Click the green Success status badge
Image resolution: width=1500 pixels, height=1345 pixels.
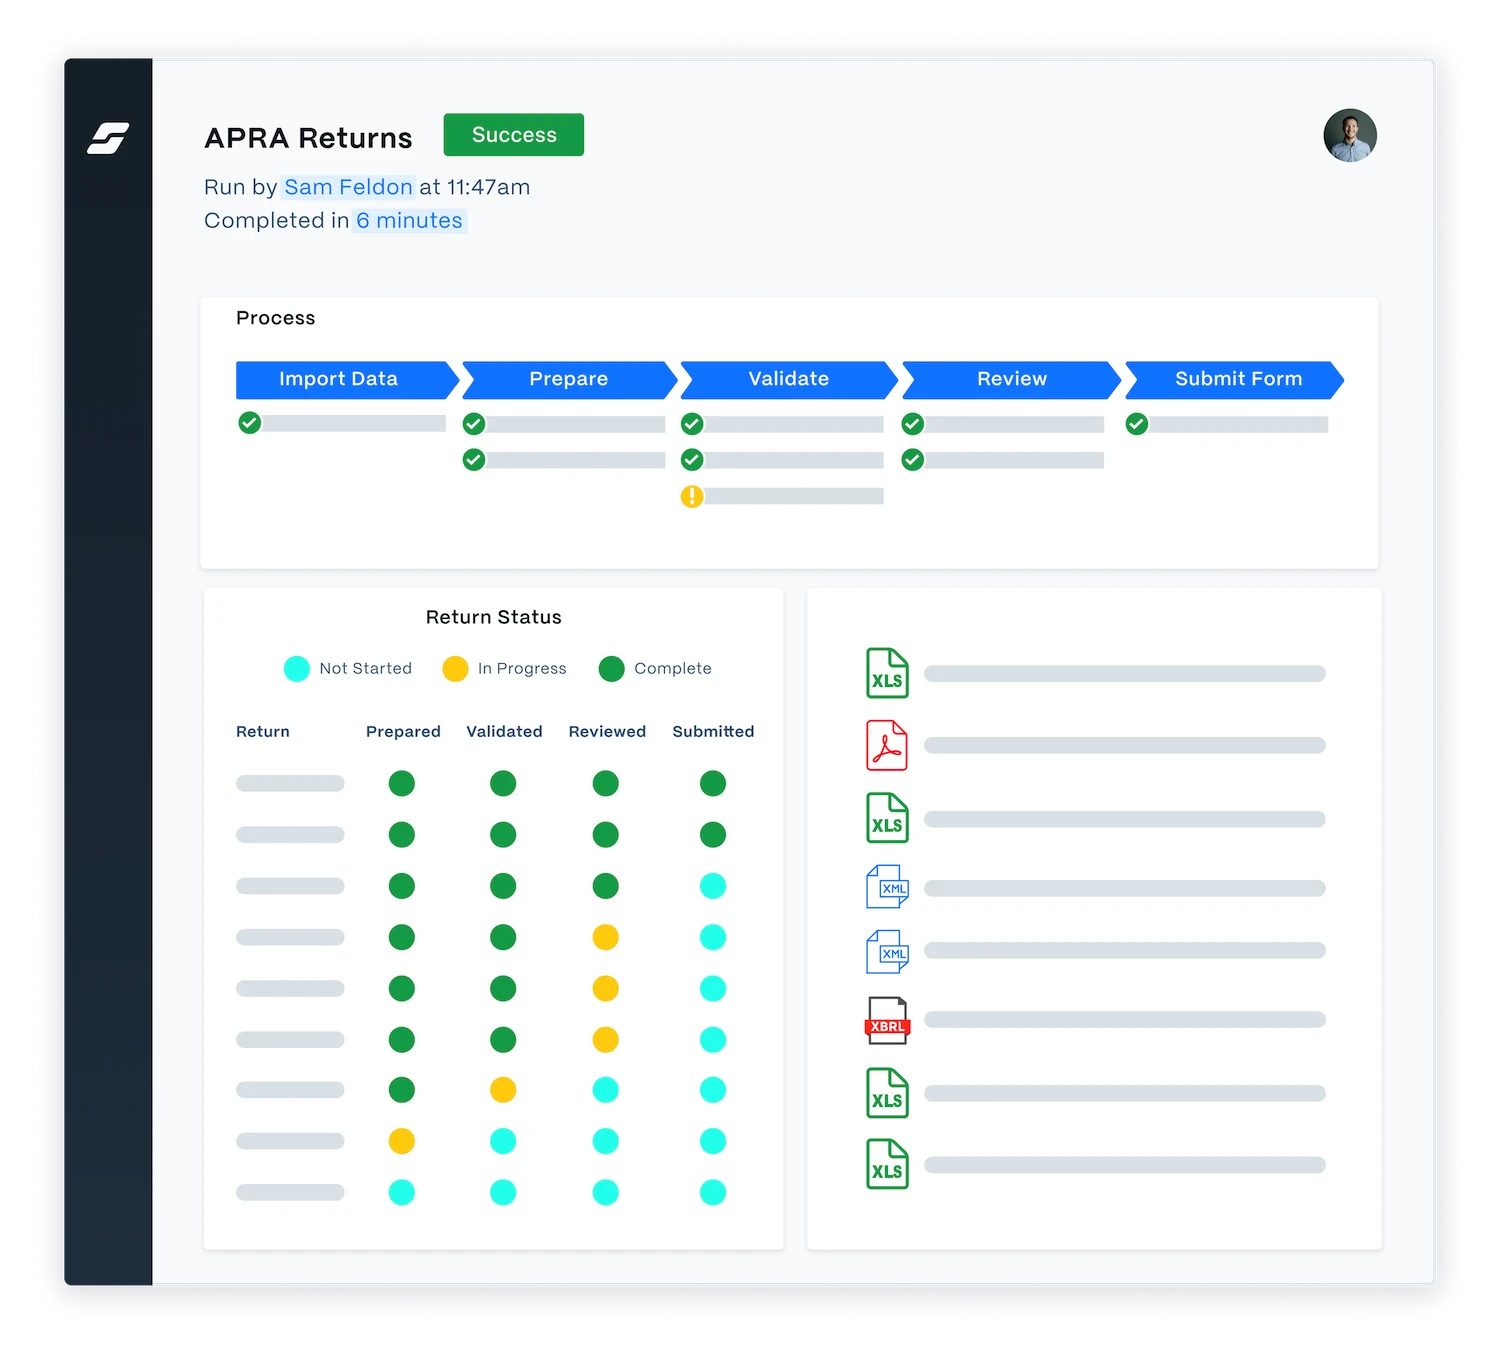coord(514,135)
